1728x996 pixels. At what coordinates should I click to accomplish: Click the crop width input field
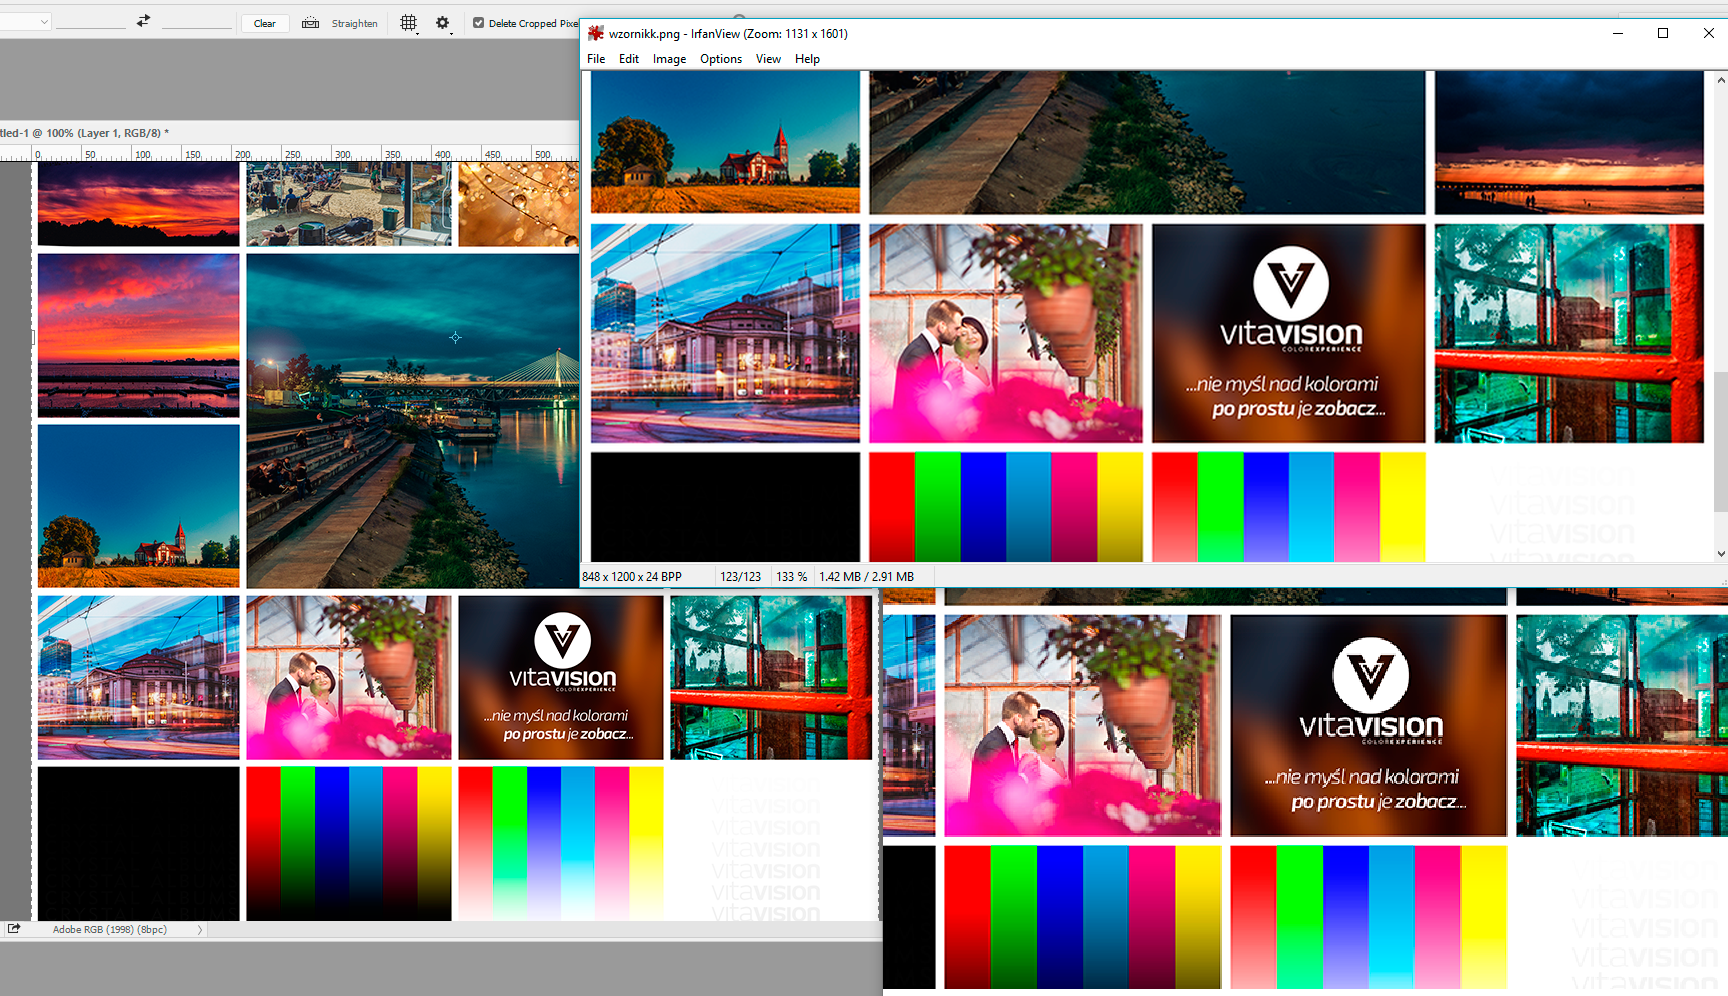[91, 22]
